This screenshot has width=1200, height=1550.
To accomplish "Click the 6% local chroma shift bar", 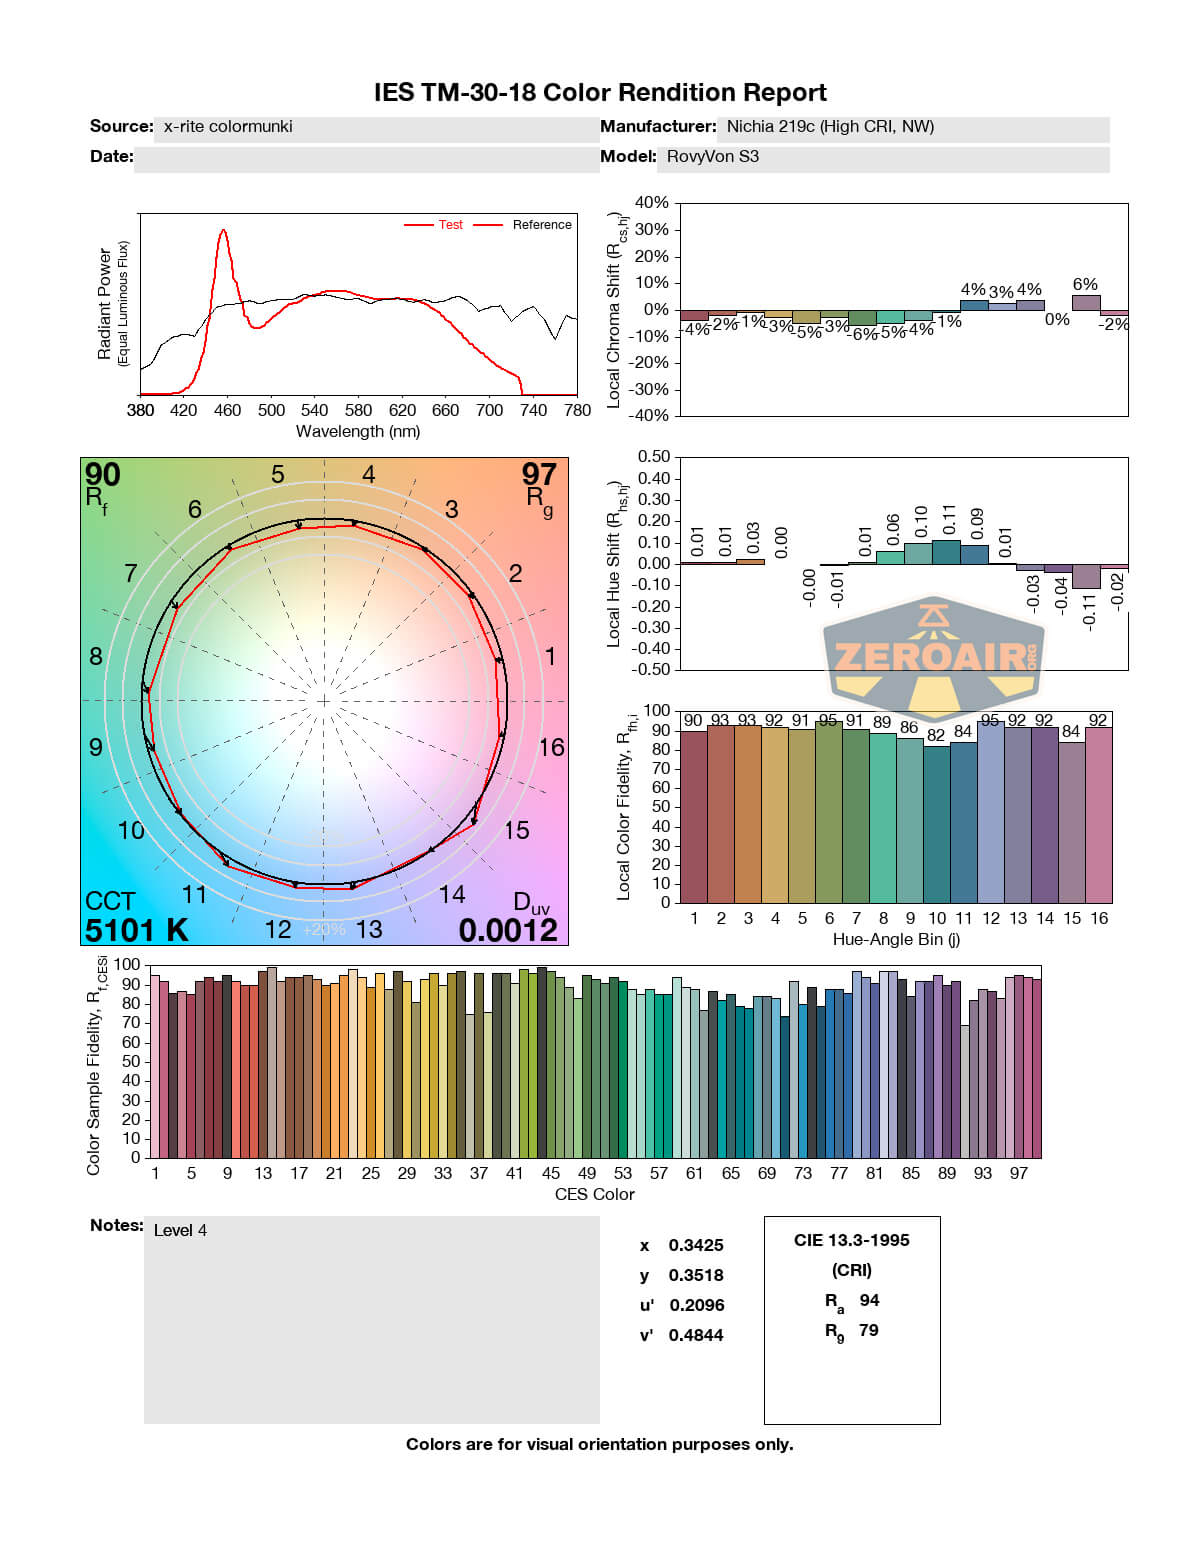I will [1086, 302].
